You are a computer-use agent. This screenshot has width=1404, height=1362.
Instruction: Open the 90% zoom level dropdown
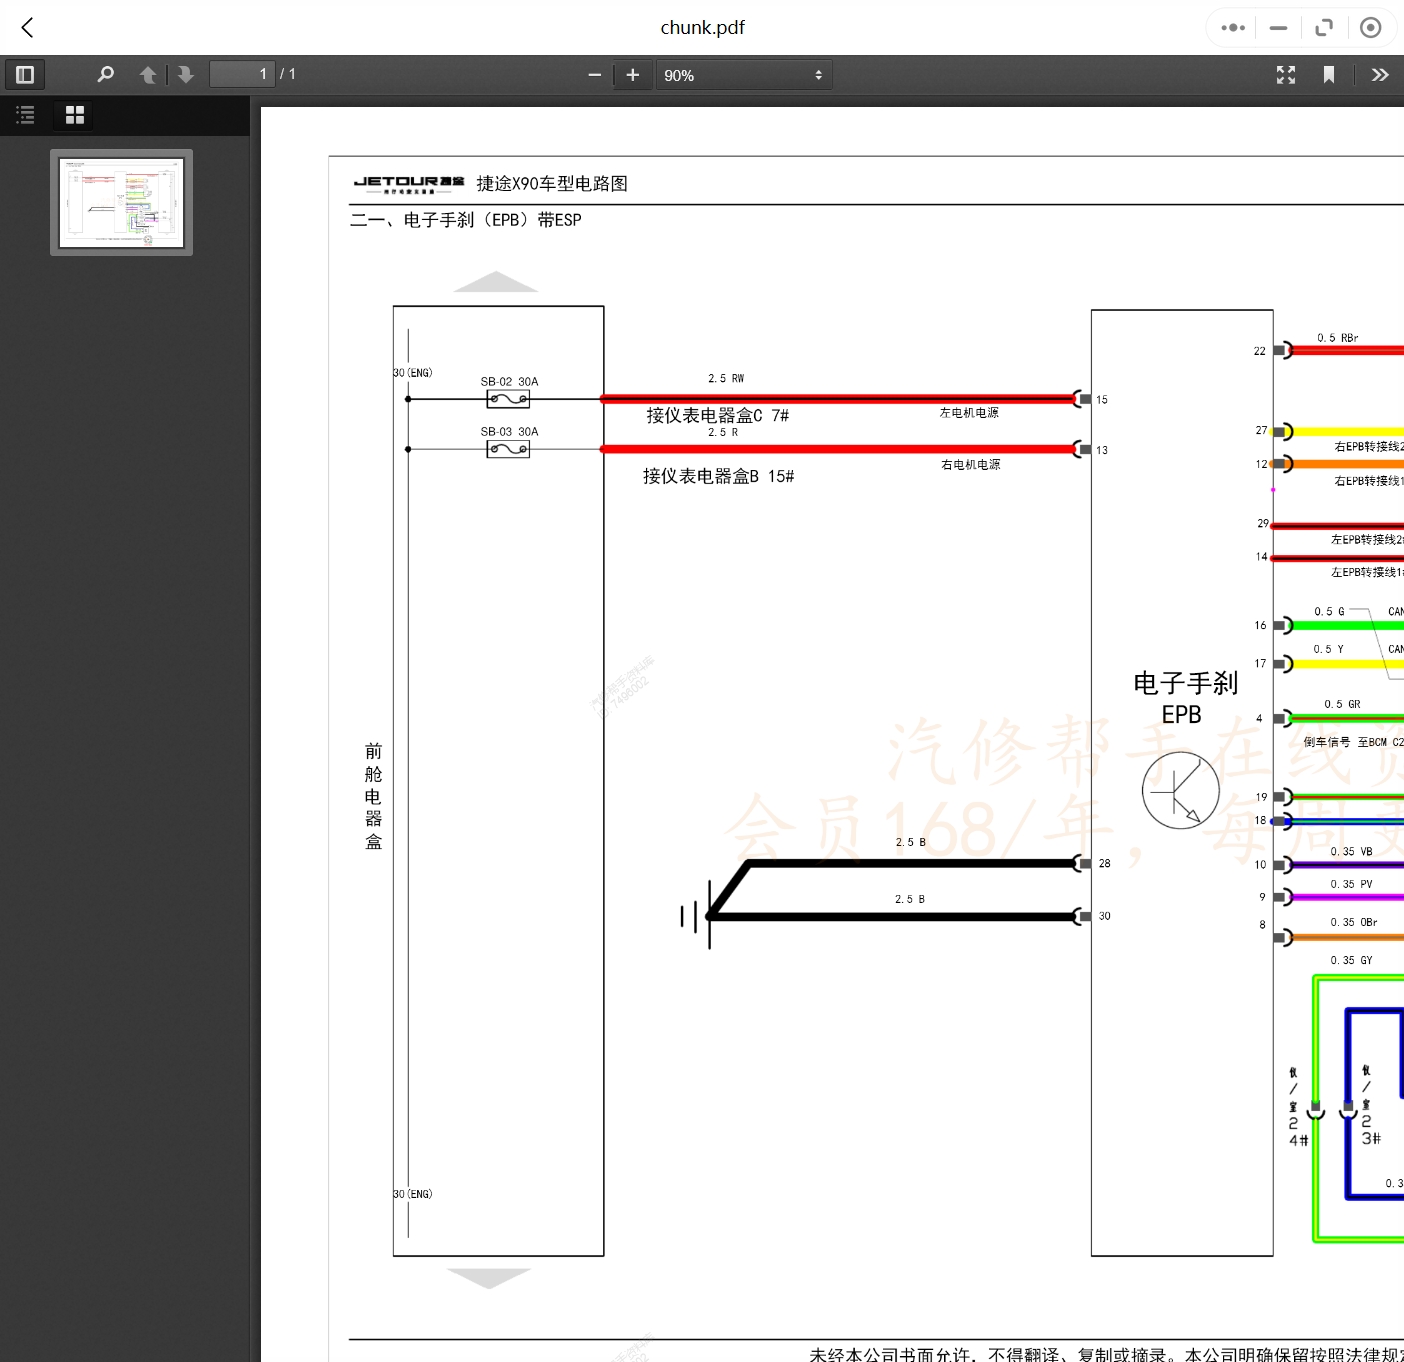(743, 75)
